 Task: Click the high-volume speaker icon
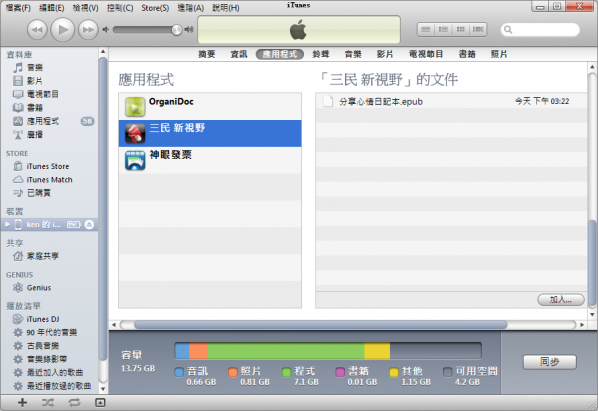click(189, 30)
